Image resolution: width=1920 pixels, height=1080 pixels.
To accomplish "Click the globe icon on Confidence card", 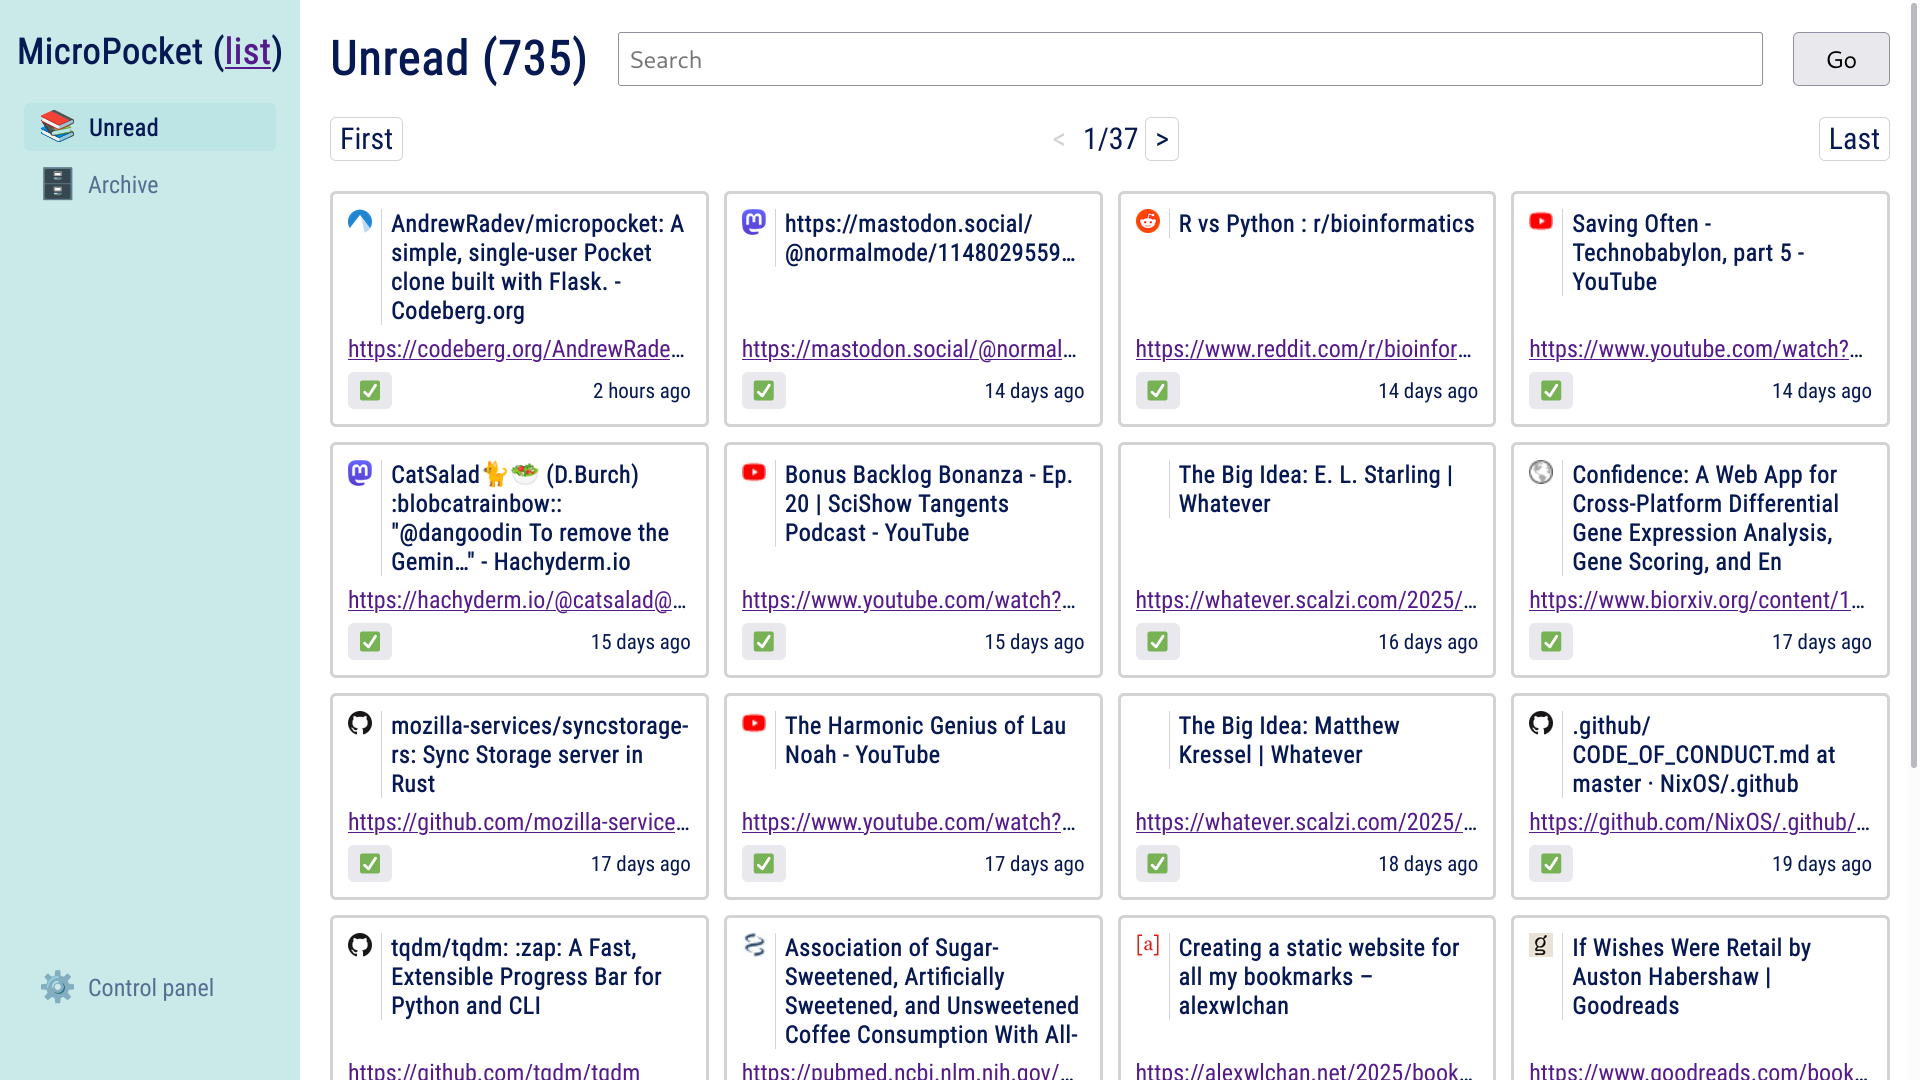I will pos(1541,472).
